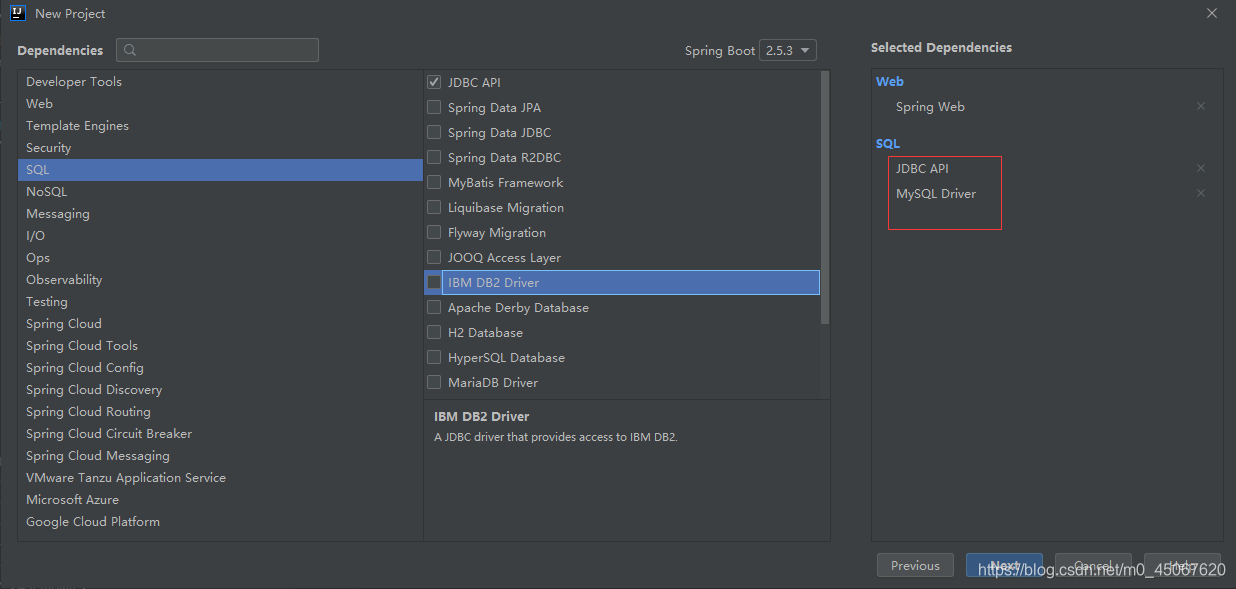Tick the MyBatis Framework checkbox
Image resolution: width=1236 pixels, height=589 pixels.
[434, 182]
